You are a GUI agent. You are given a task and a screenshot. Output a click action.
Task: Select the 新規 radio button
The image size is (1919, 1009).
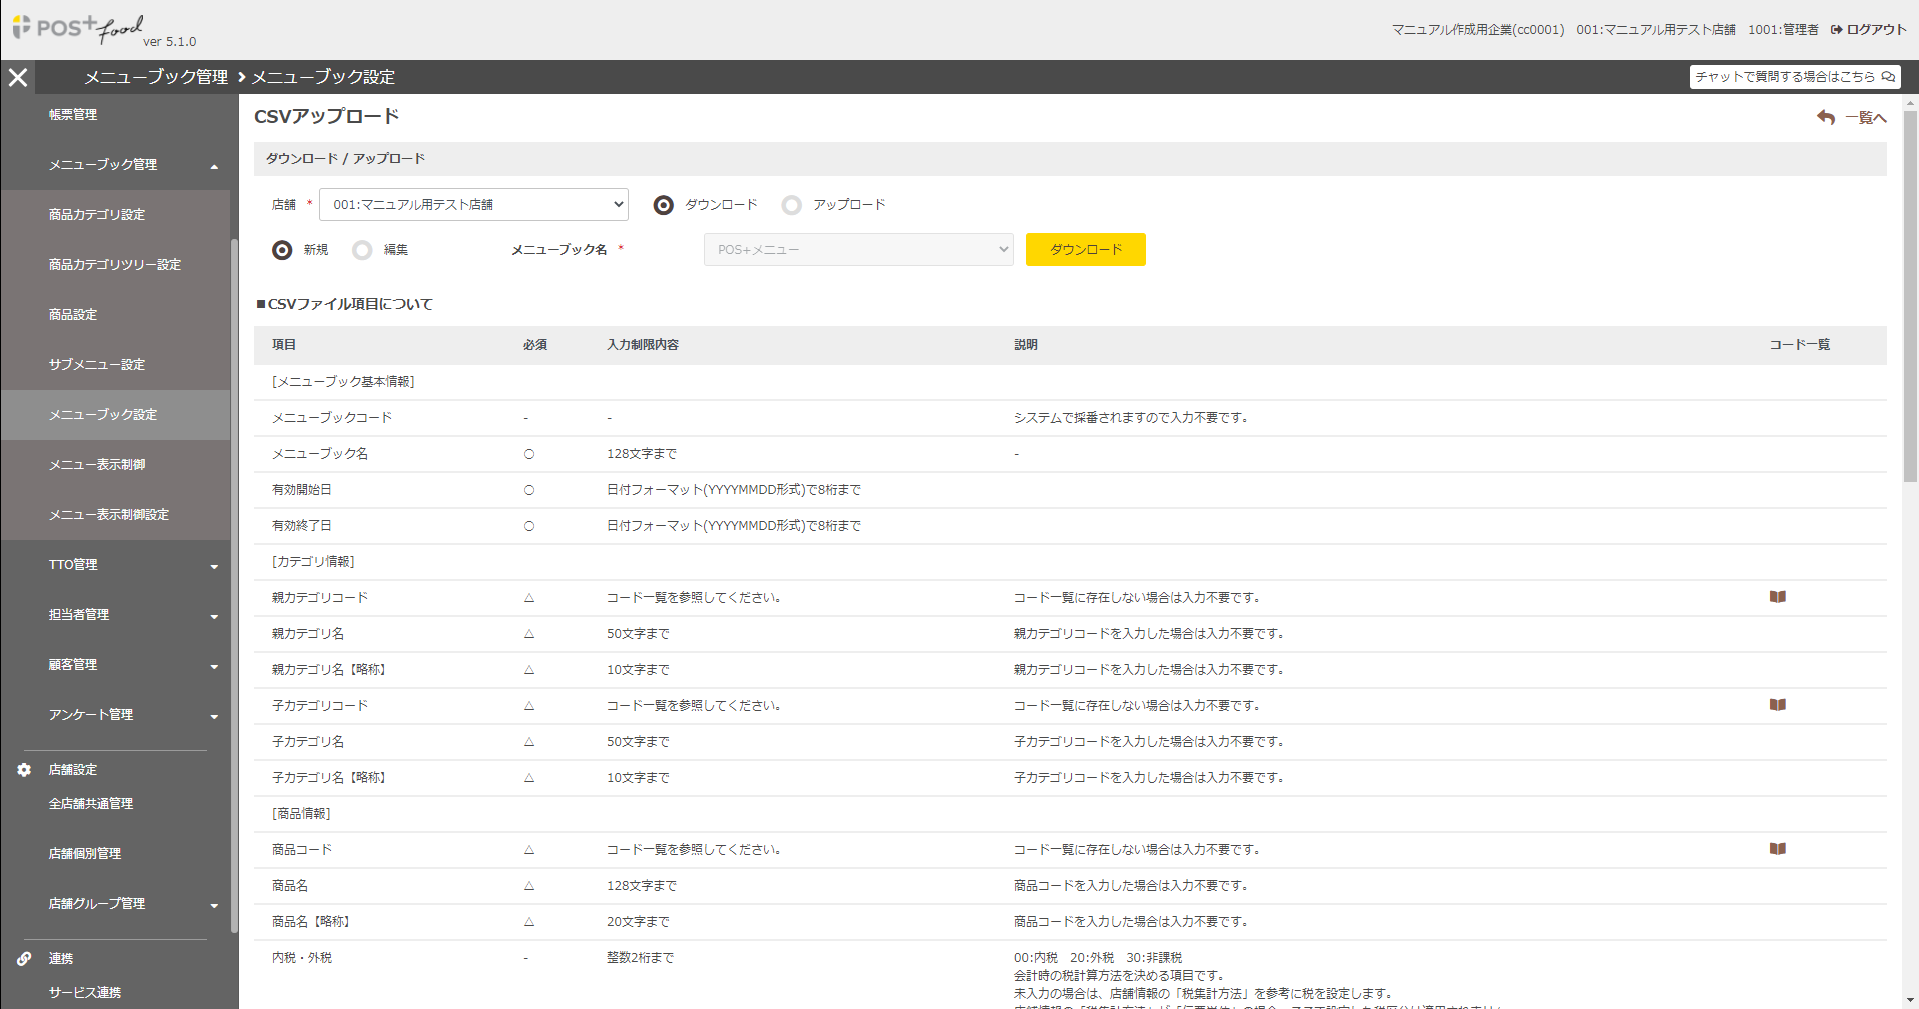pyautogui.click(x=282, y=250)
